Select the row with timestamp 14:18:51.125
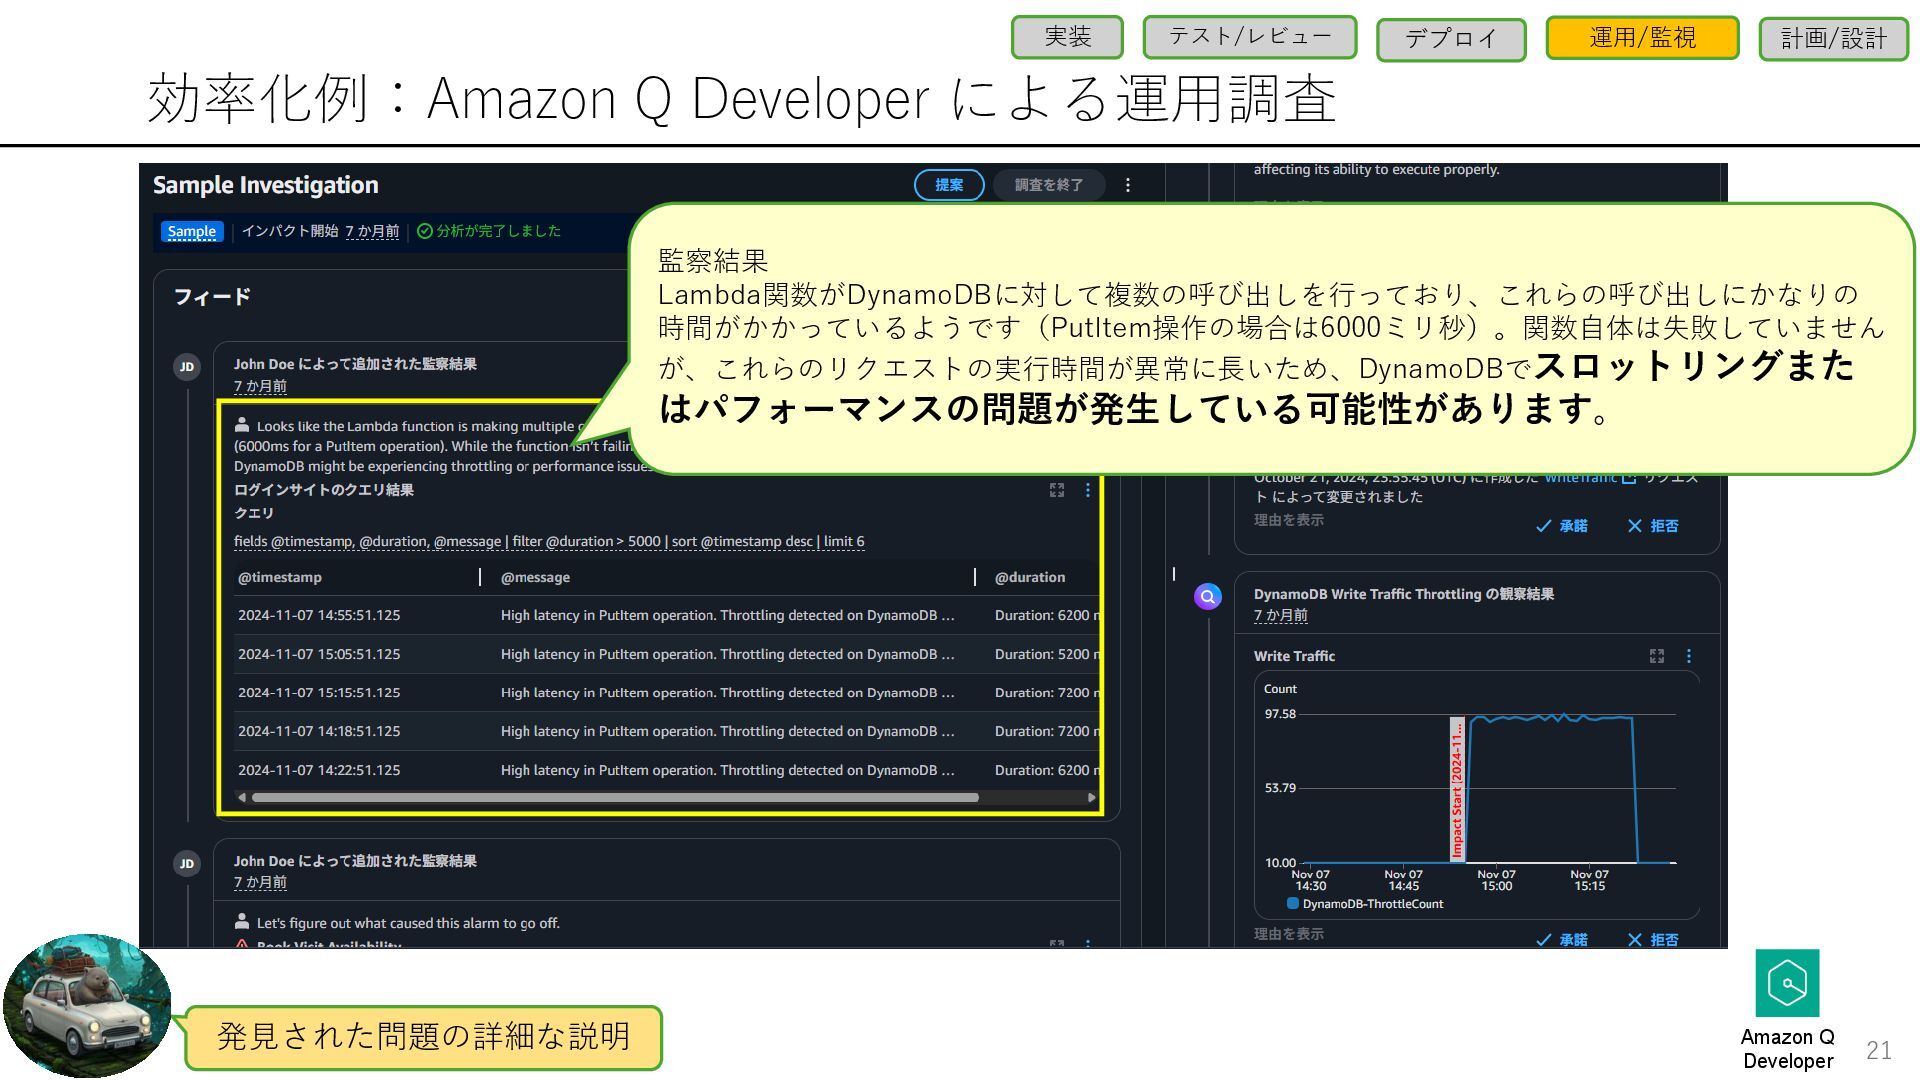Viewport: 1920px width, 1080px height. pos(667,731)
